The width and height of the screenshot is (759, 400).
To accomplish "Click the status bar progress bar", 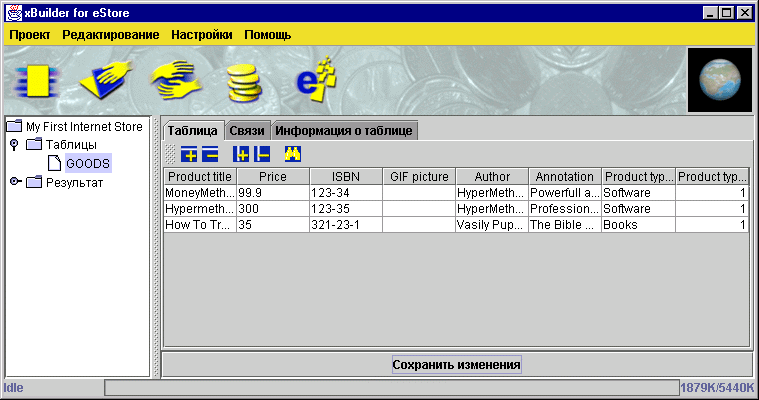I will [x=392, y=388].
